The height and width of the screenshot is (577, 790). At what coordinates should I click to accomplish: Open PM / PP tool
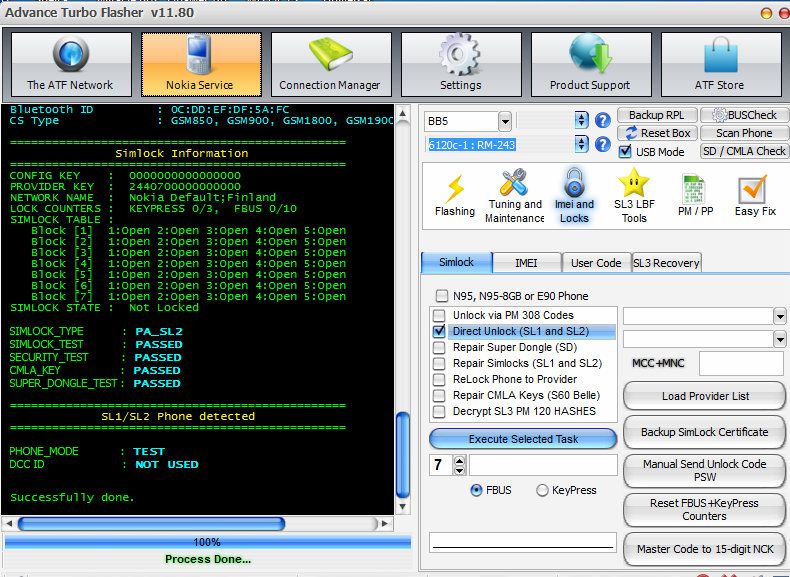tap(694, 196)
